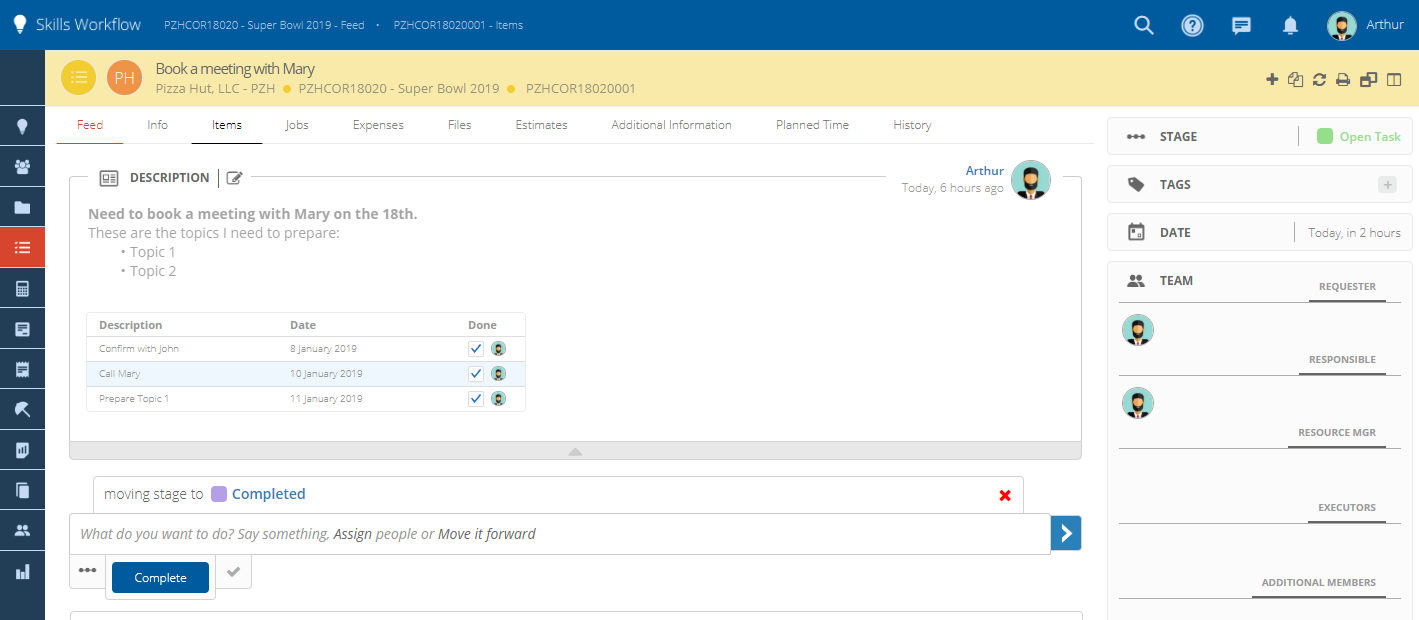Viewport: 1419px width, 620px height.
Task: Open the notifications bell in the top bar
Action: tap(1290, 25)
